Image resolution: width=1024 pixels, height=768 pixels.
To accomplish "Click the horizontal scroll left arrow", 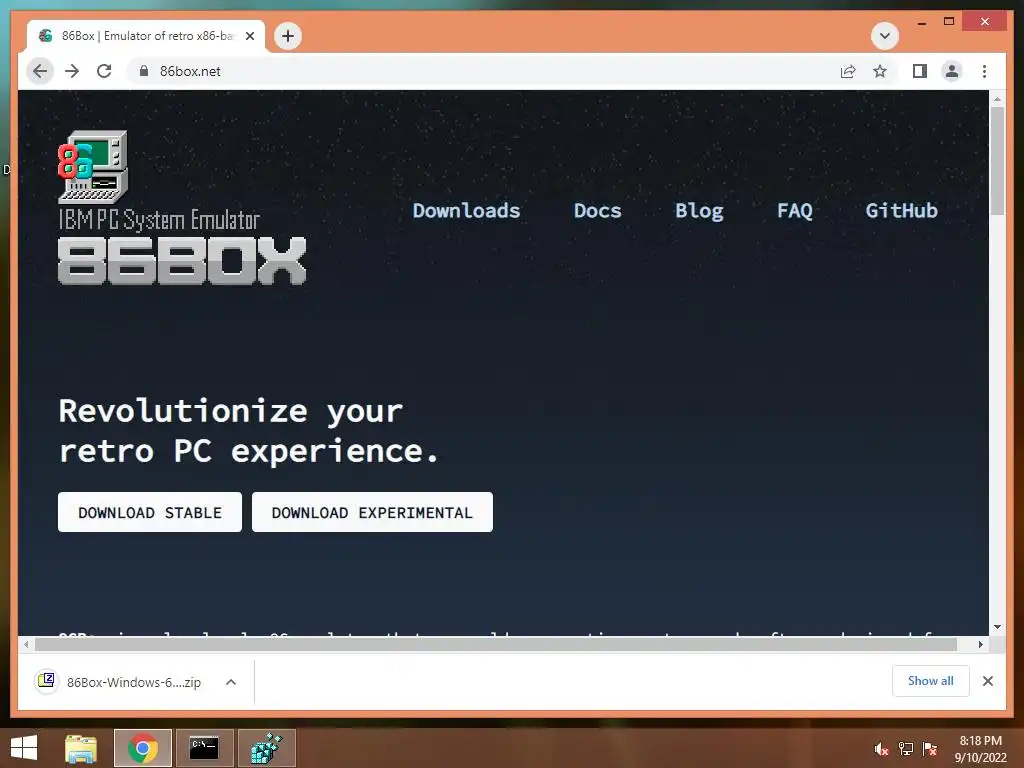I will pyautogui.click(x=25, y=645).
